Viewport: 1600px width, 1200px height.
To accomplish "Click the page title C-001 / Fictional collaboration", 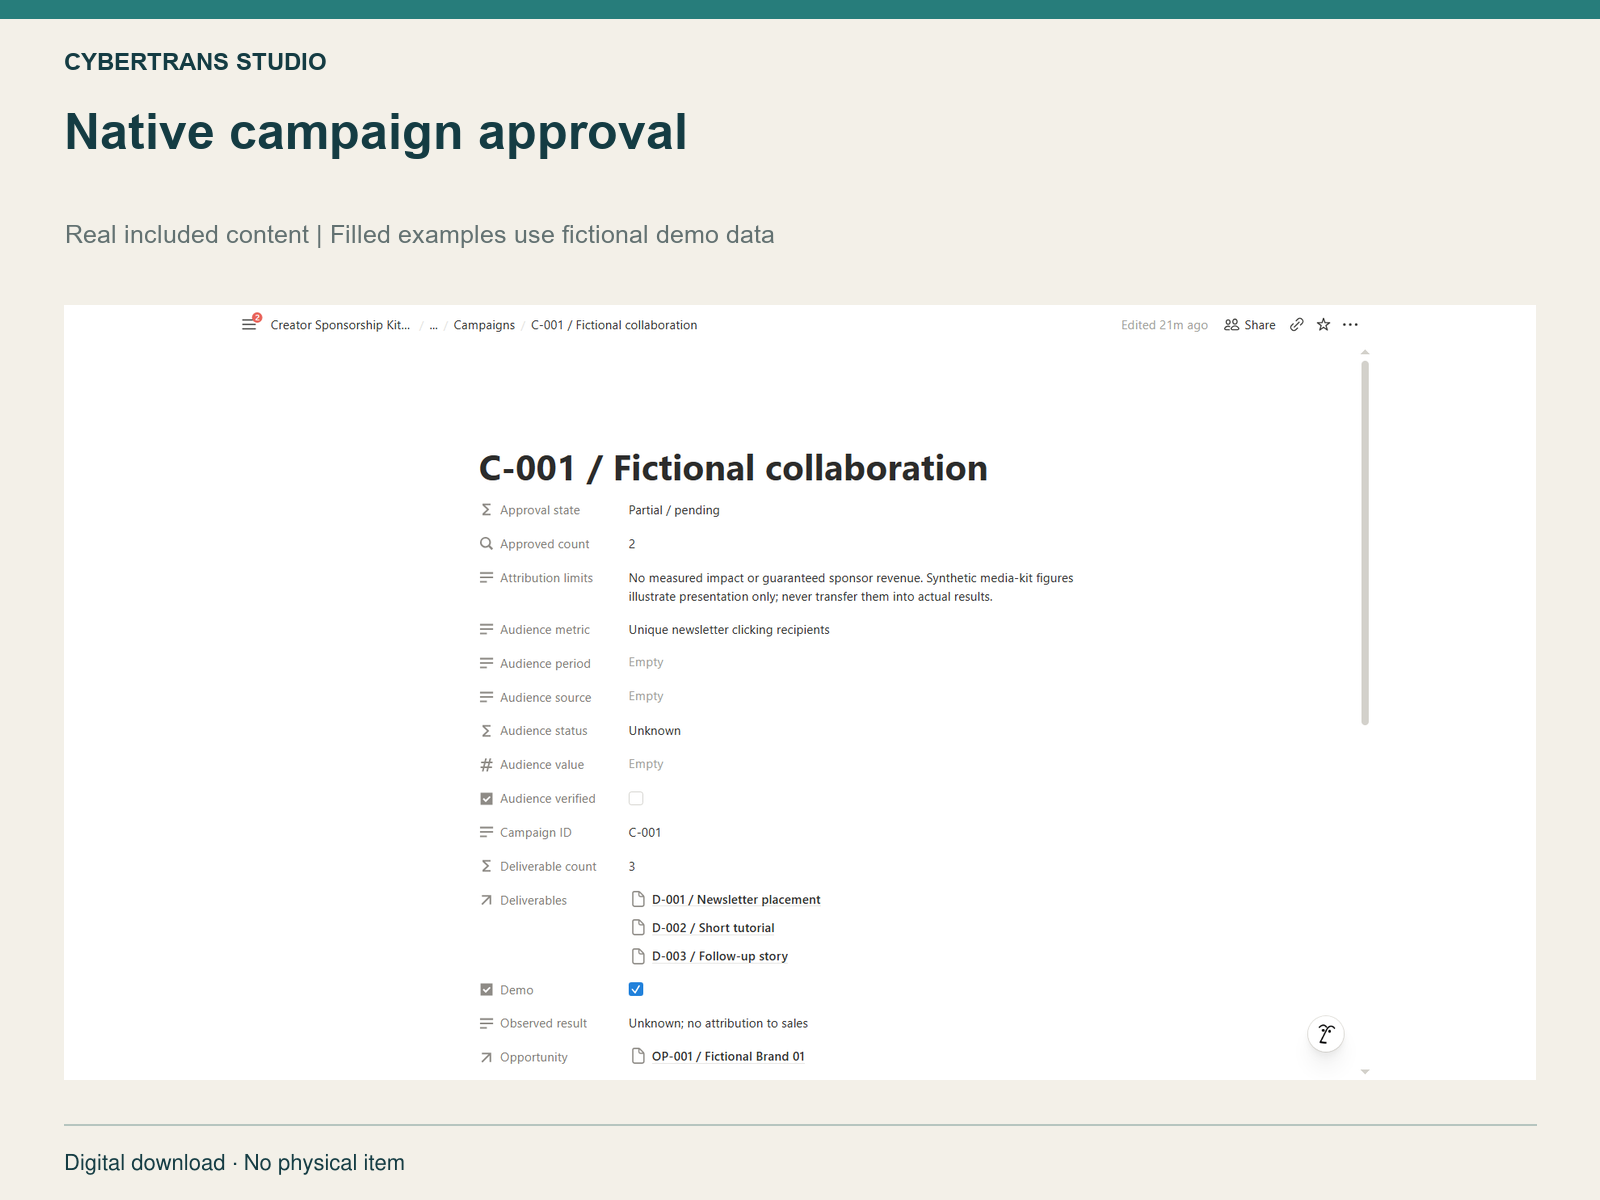I will coord(733,468).
